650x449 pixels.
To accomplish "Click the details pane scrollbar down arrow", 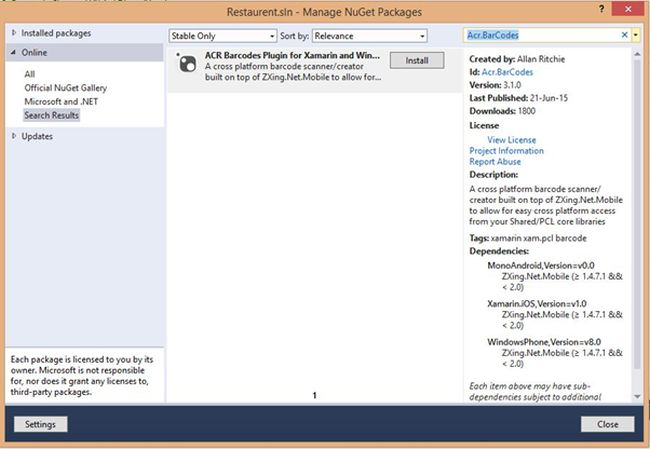I will pos(637,397).
